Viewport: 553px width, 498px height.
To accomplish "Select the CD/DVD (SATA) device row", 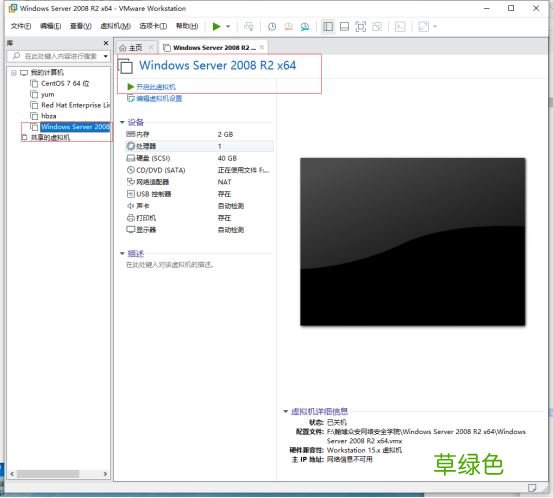I will point(199,170).
